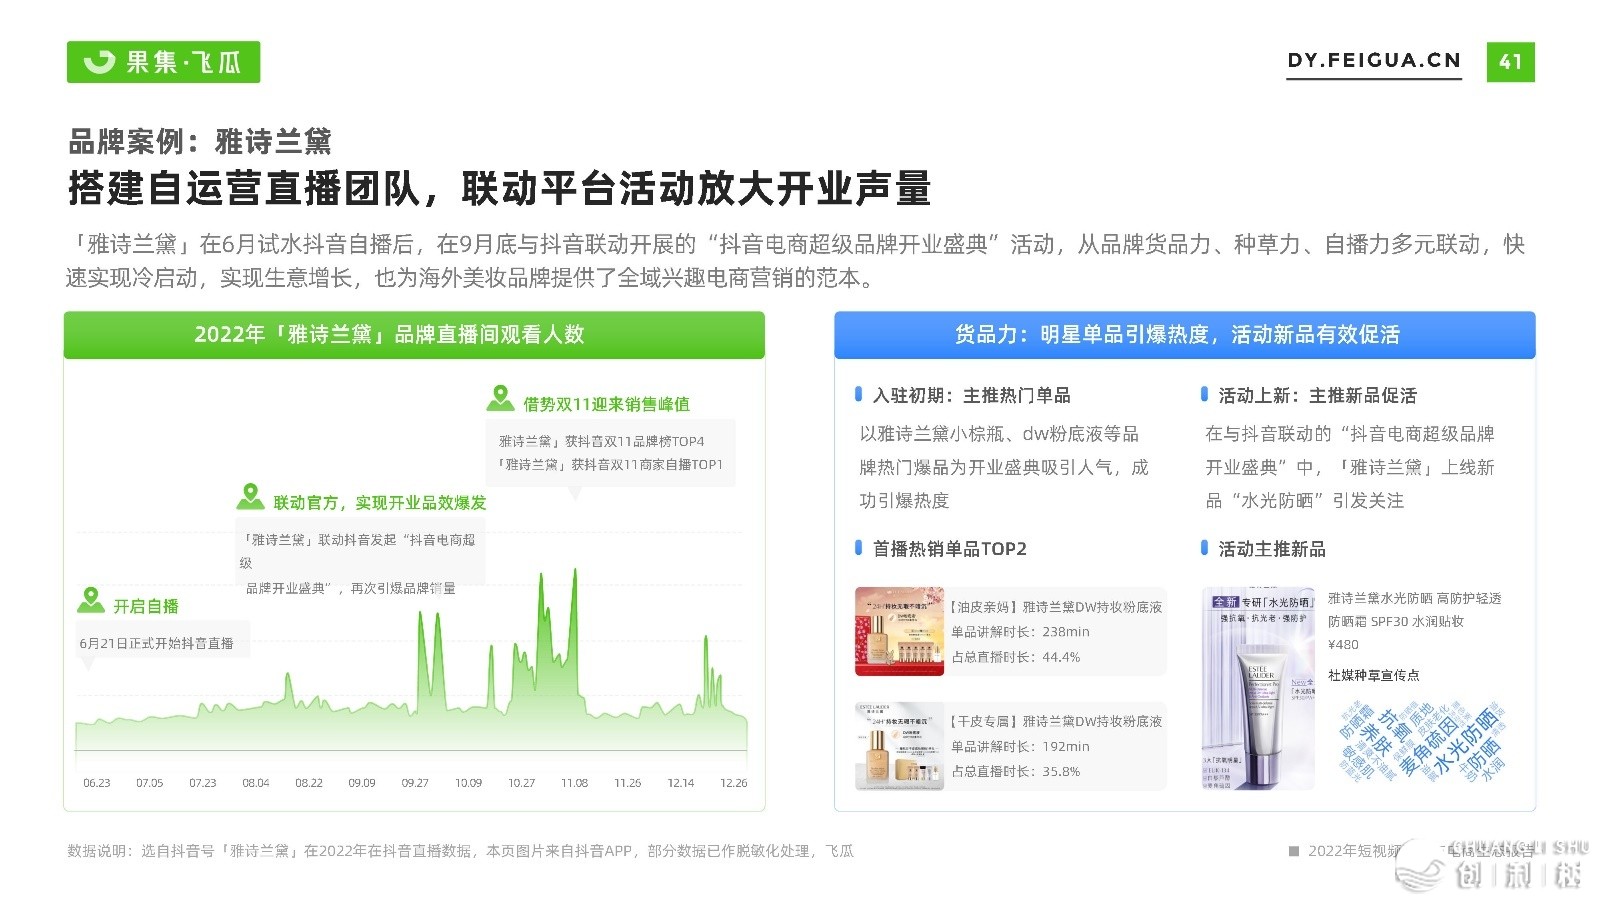
Task: Click the 11.08 date on chart axis
Action: pos(574,783)
